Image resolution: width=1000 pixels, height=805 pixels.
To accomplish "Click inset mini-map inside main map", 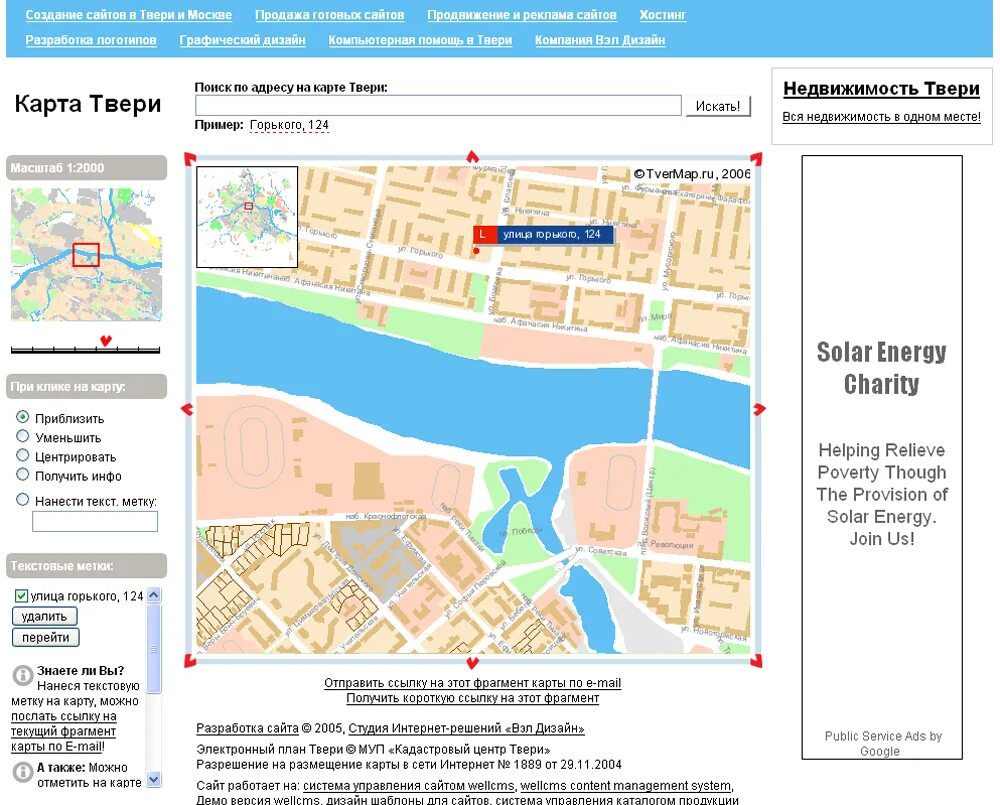I will click(x=247, y=217).
